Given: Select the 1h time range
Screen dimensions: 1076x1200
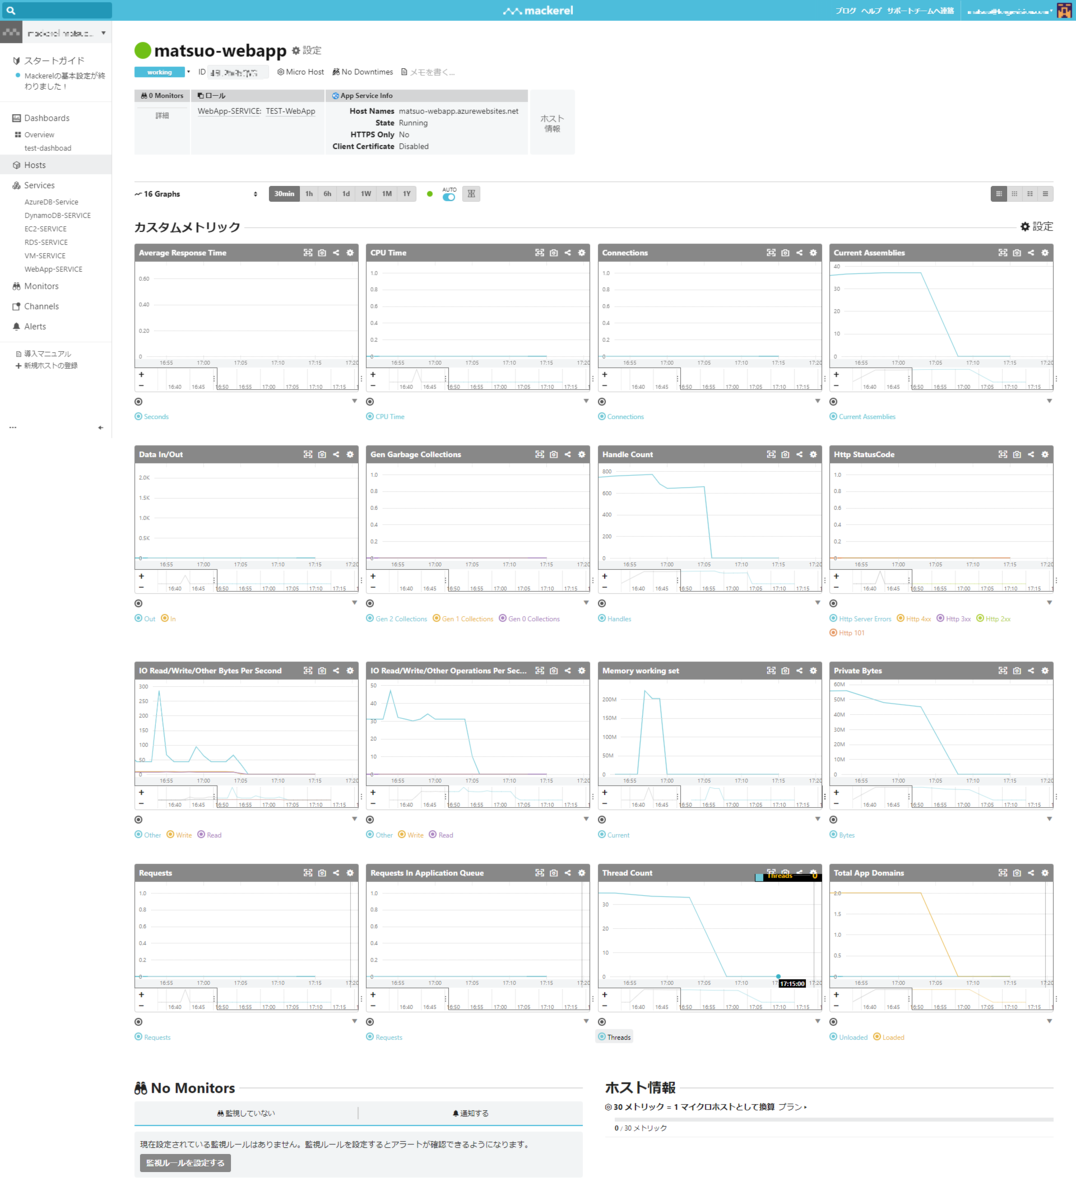Looking at the screenshot, I should pyautogui.click(x=309, y=194).
